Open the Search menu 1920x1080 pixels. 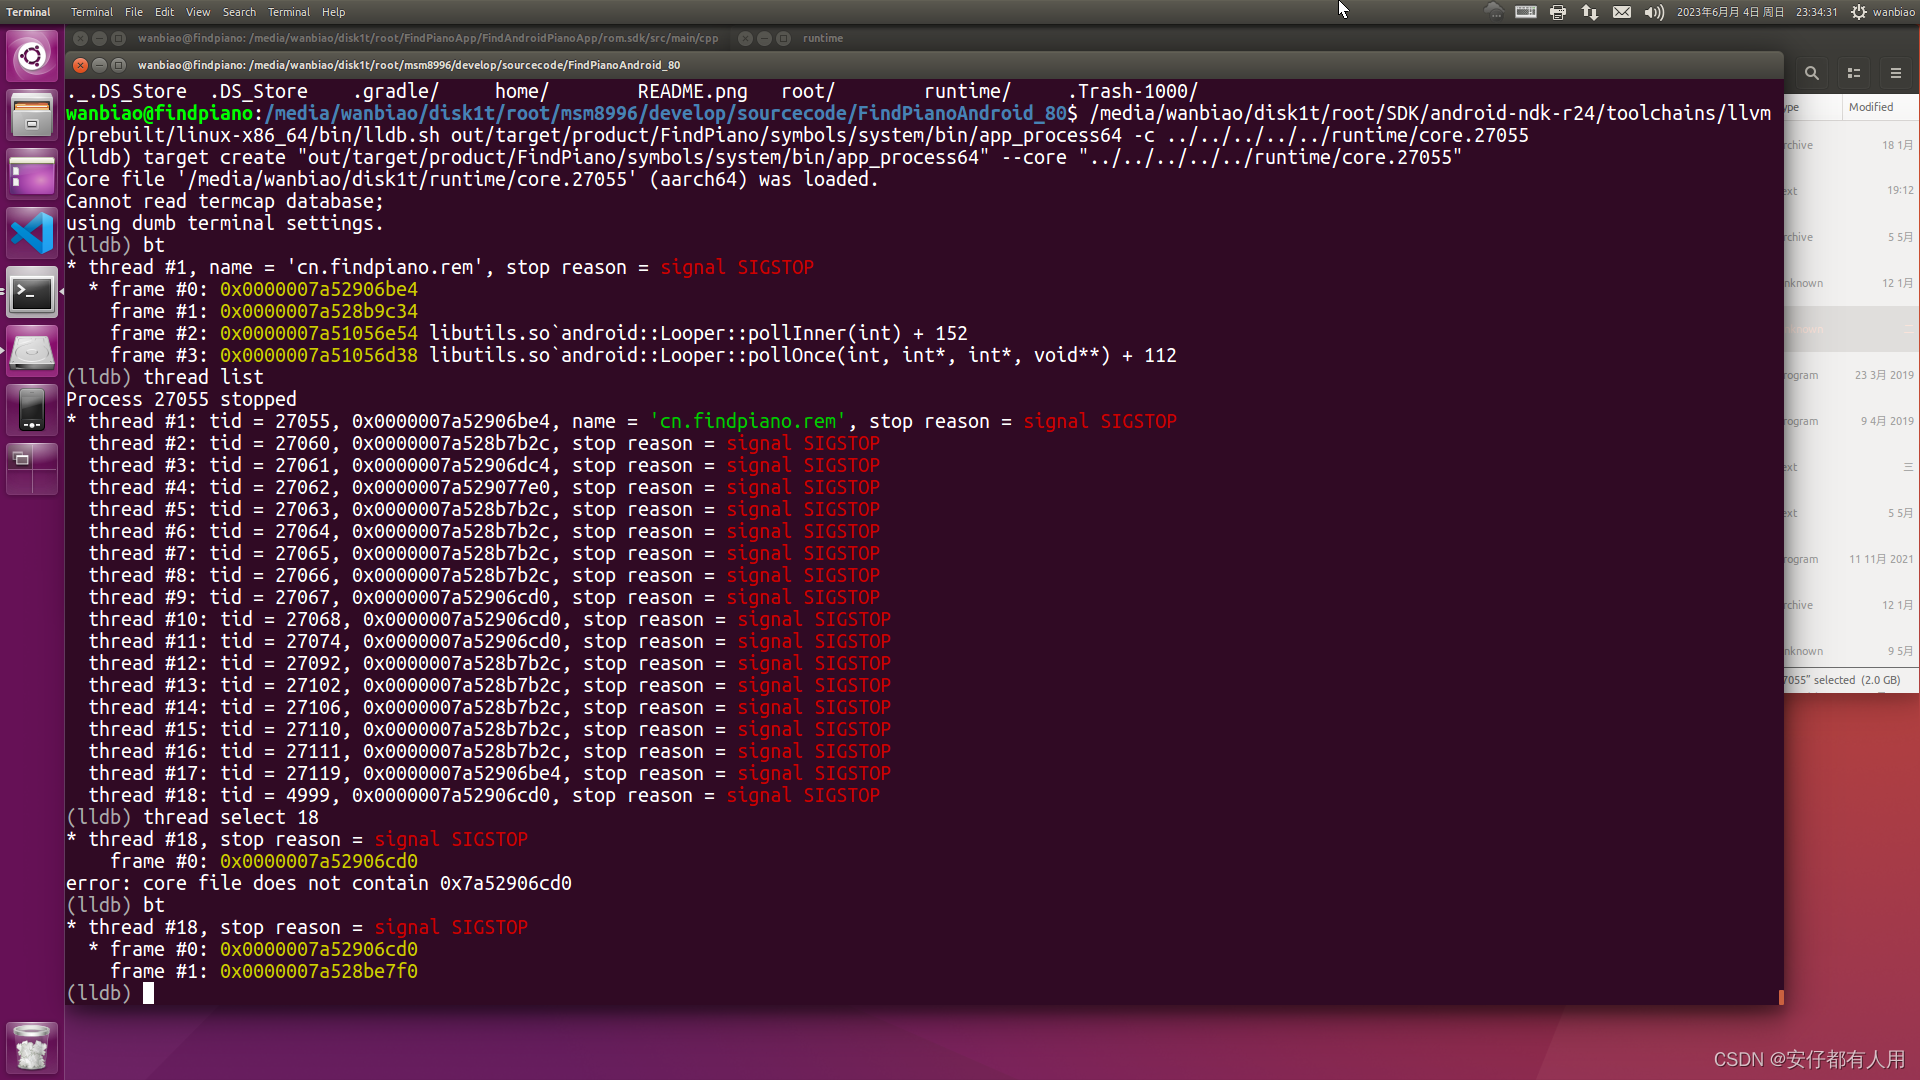point(239,12)
